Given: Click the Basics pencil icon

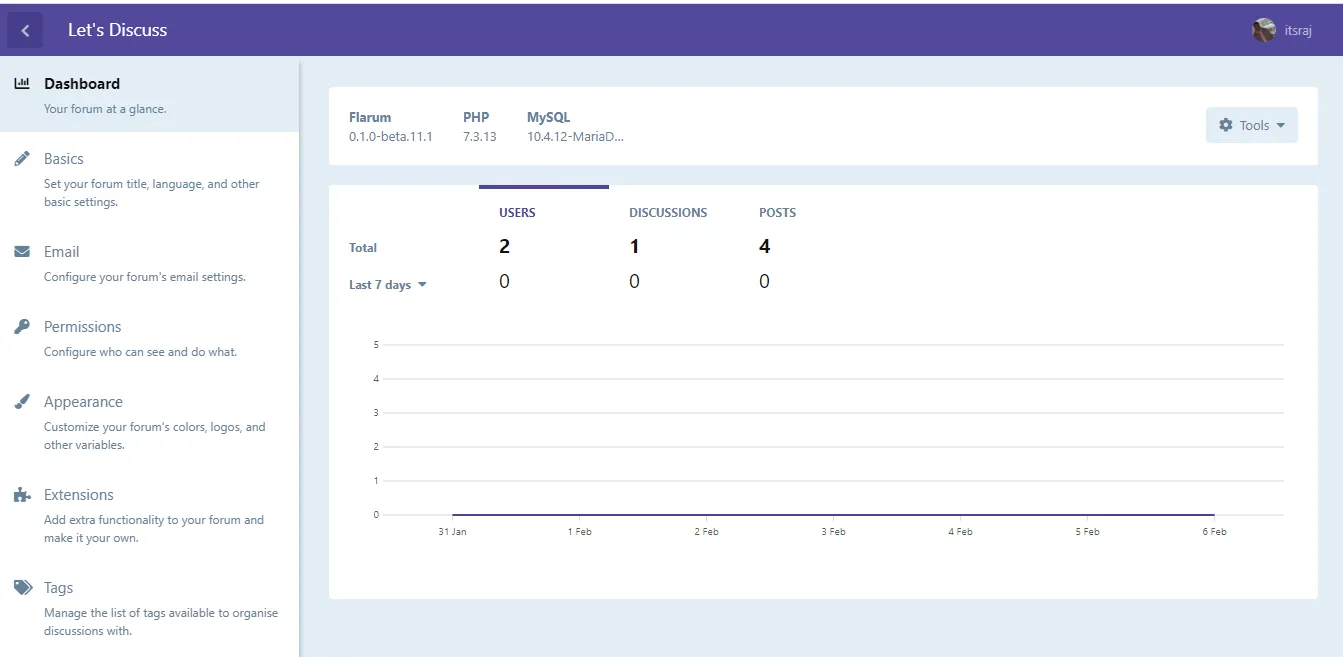Looking at the screenshot, I should 22,159.
